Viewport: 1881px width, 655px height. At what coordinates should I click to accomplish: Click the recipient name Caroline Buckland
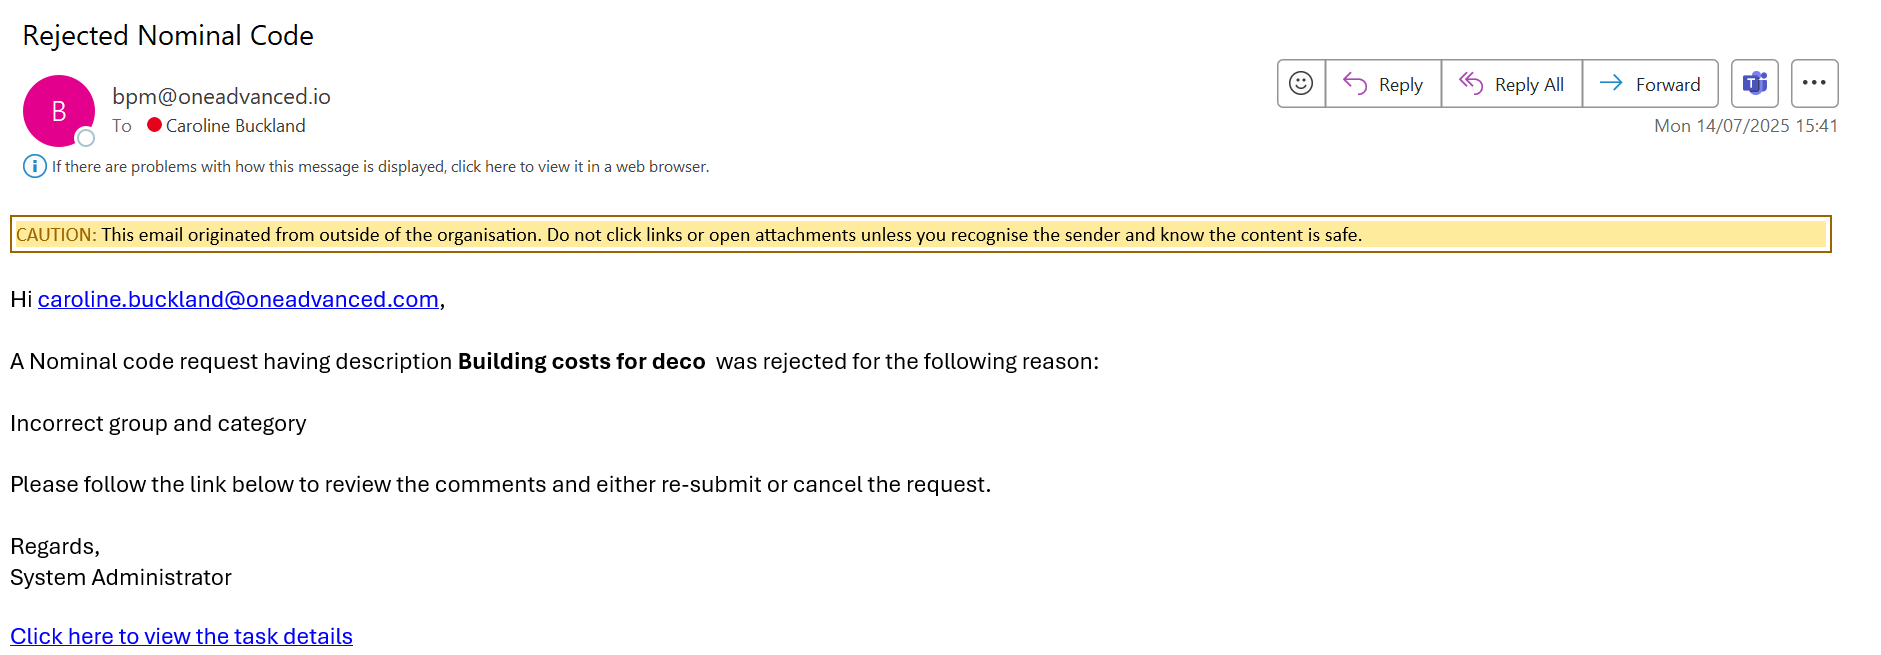pyautogui.click(x=235, y=125)
